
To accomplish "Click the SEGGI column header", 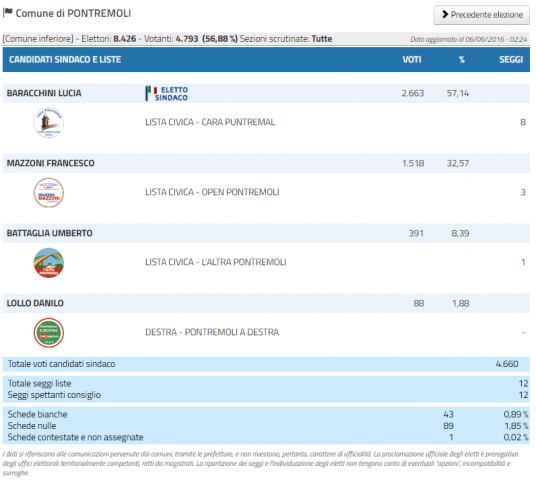I will click(x=511, y=60).
